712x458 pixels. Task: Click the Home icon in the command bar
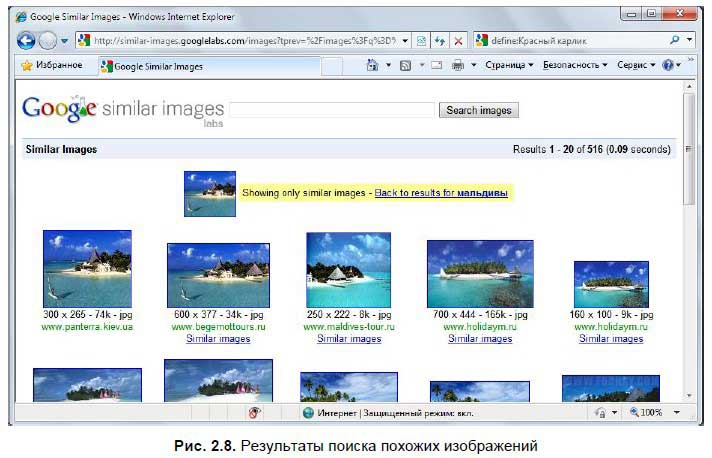373,65
